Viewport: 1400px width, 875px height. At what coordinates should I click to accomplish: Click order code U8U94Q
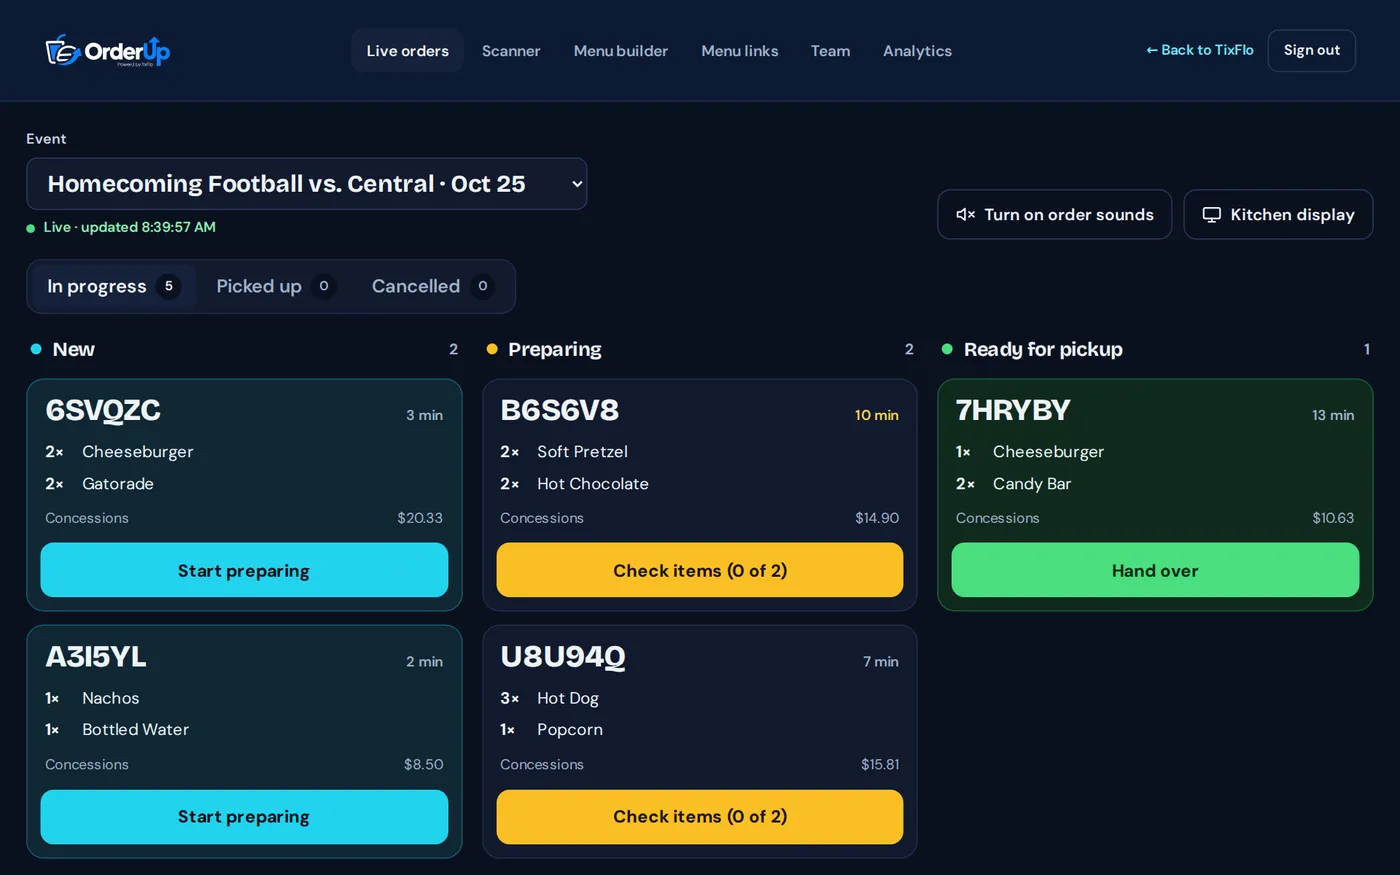pos(563,657)
